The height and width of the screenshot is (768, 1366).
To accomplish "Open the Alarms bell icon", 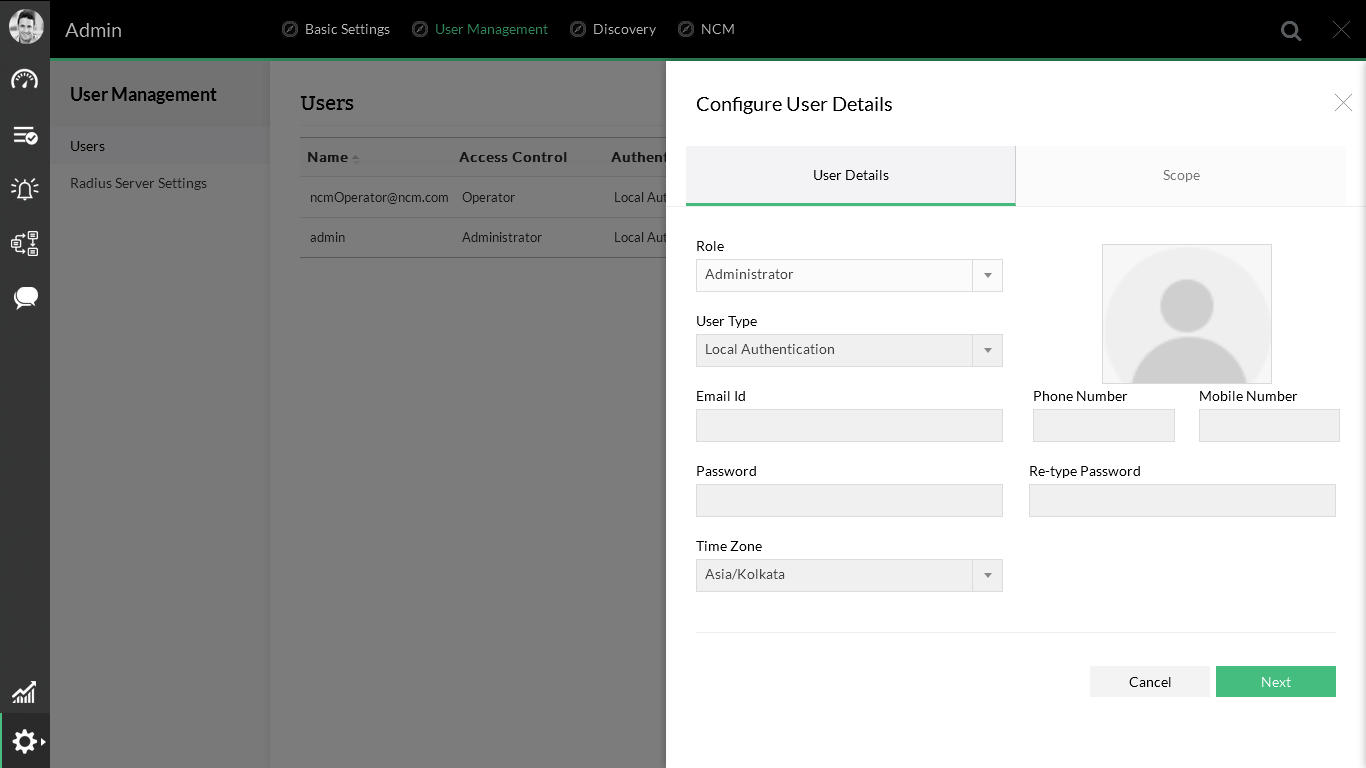I will (x=25, y=188).
